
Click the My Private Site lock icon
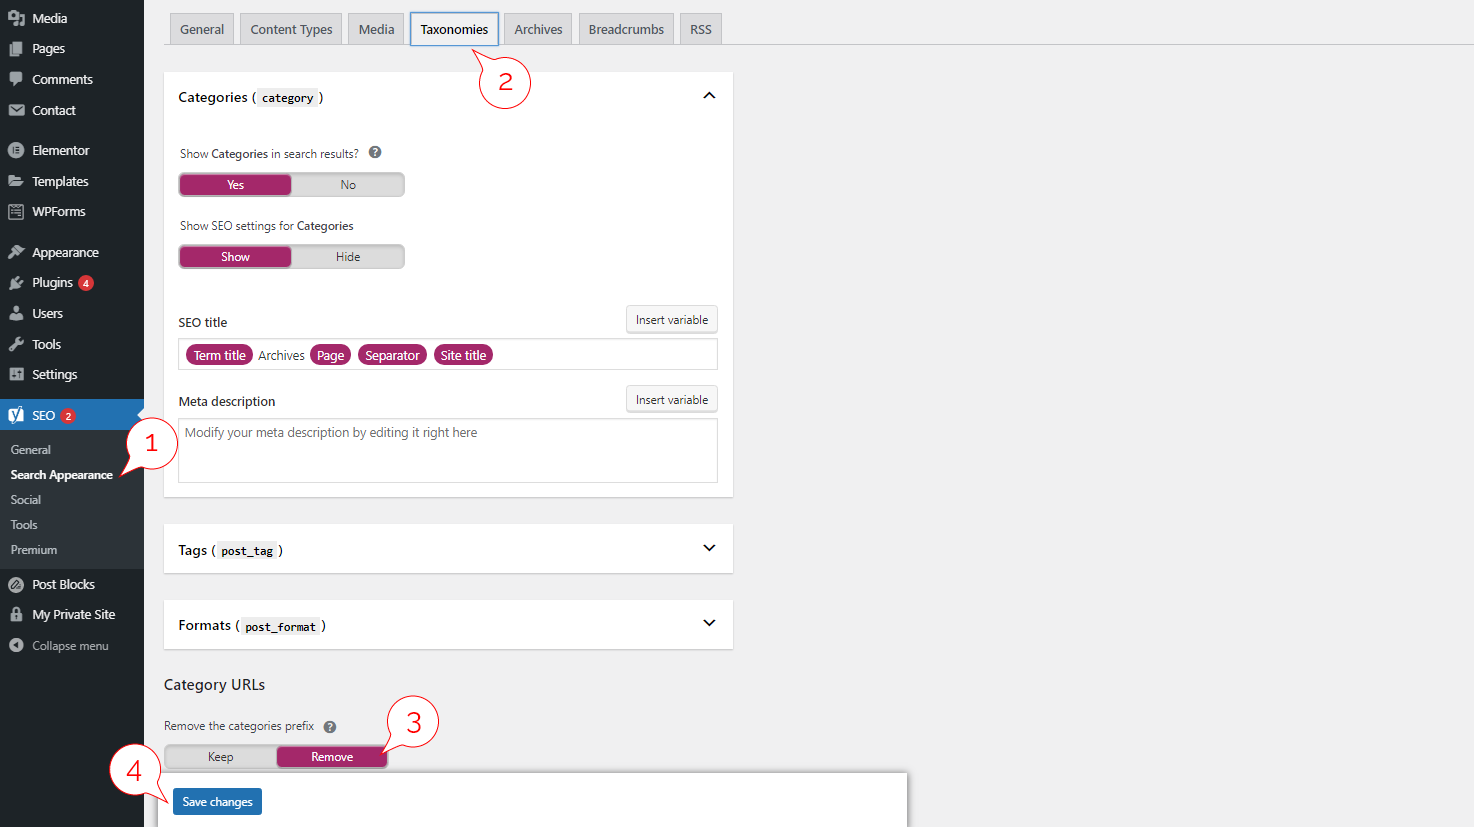pyautogui.click(x=16, y=614)
